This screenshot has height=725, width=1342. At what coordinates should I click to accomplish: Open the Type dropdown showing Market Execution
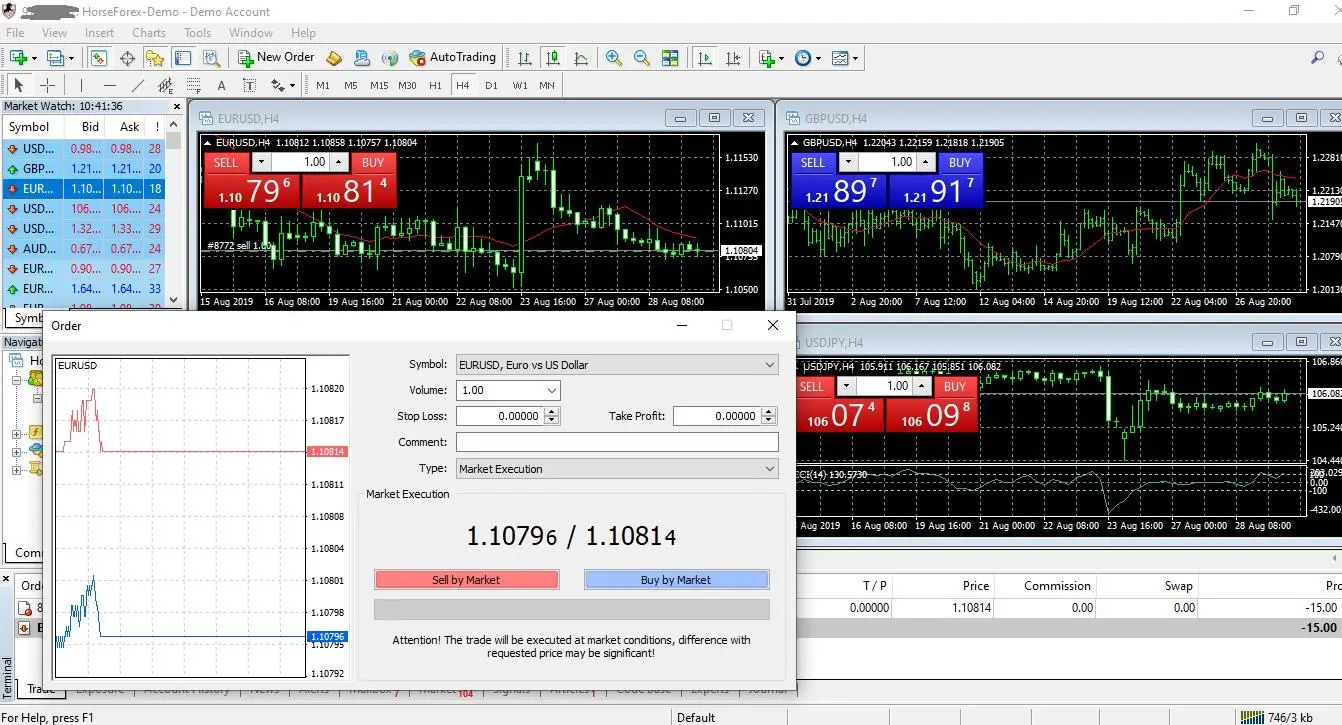pyautogui.click(x=616, y=468)
